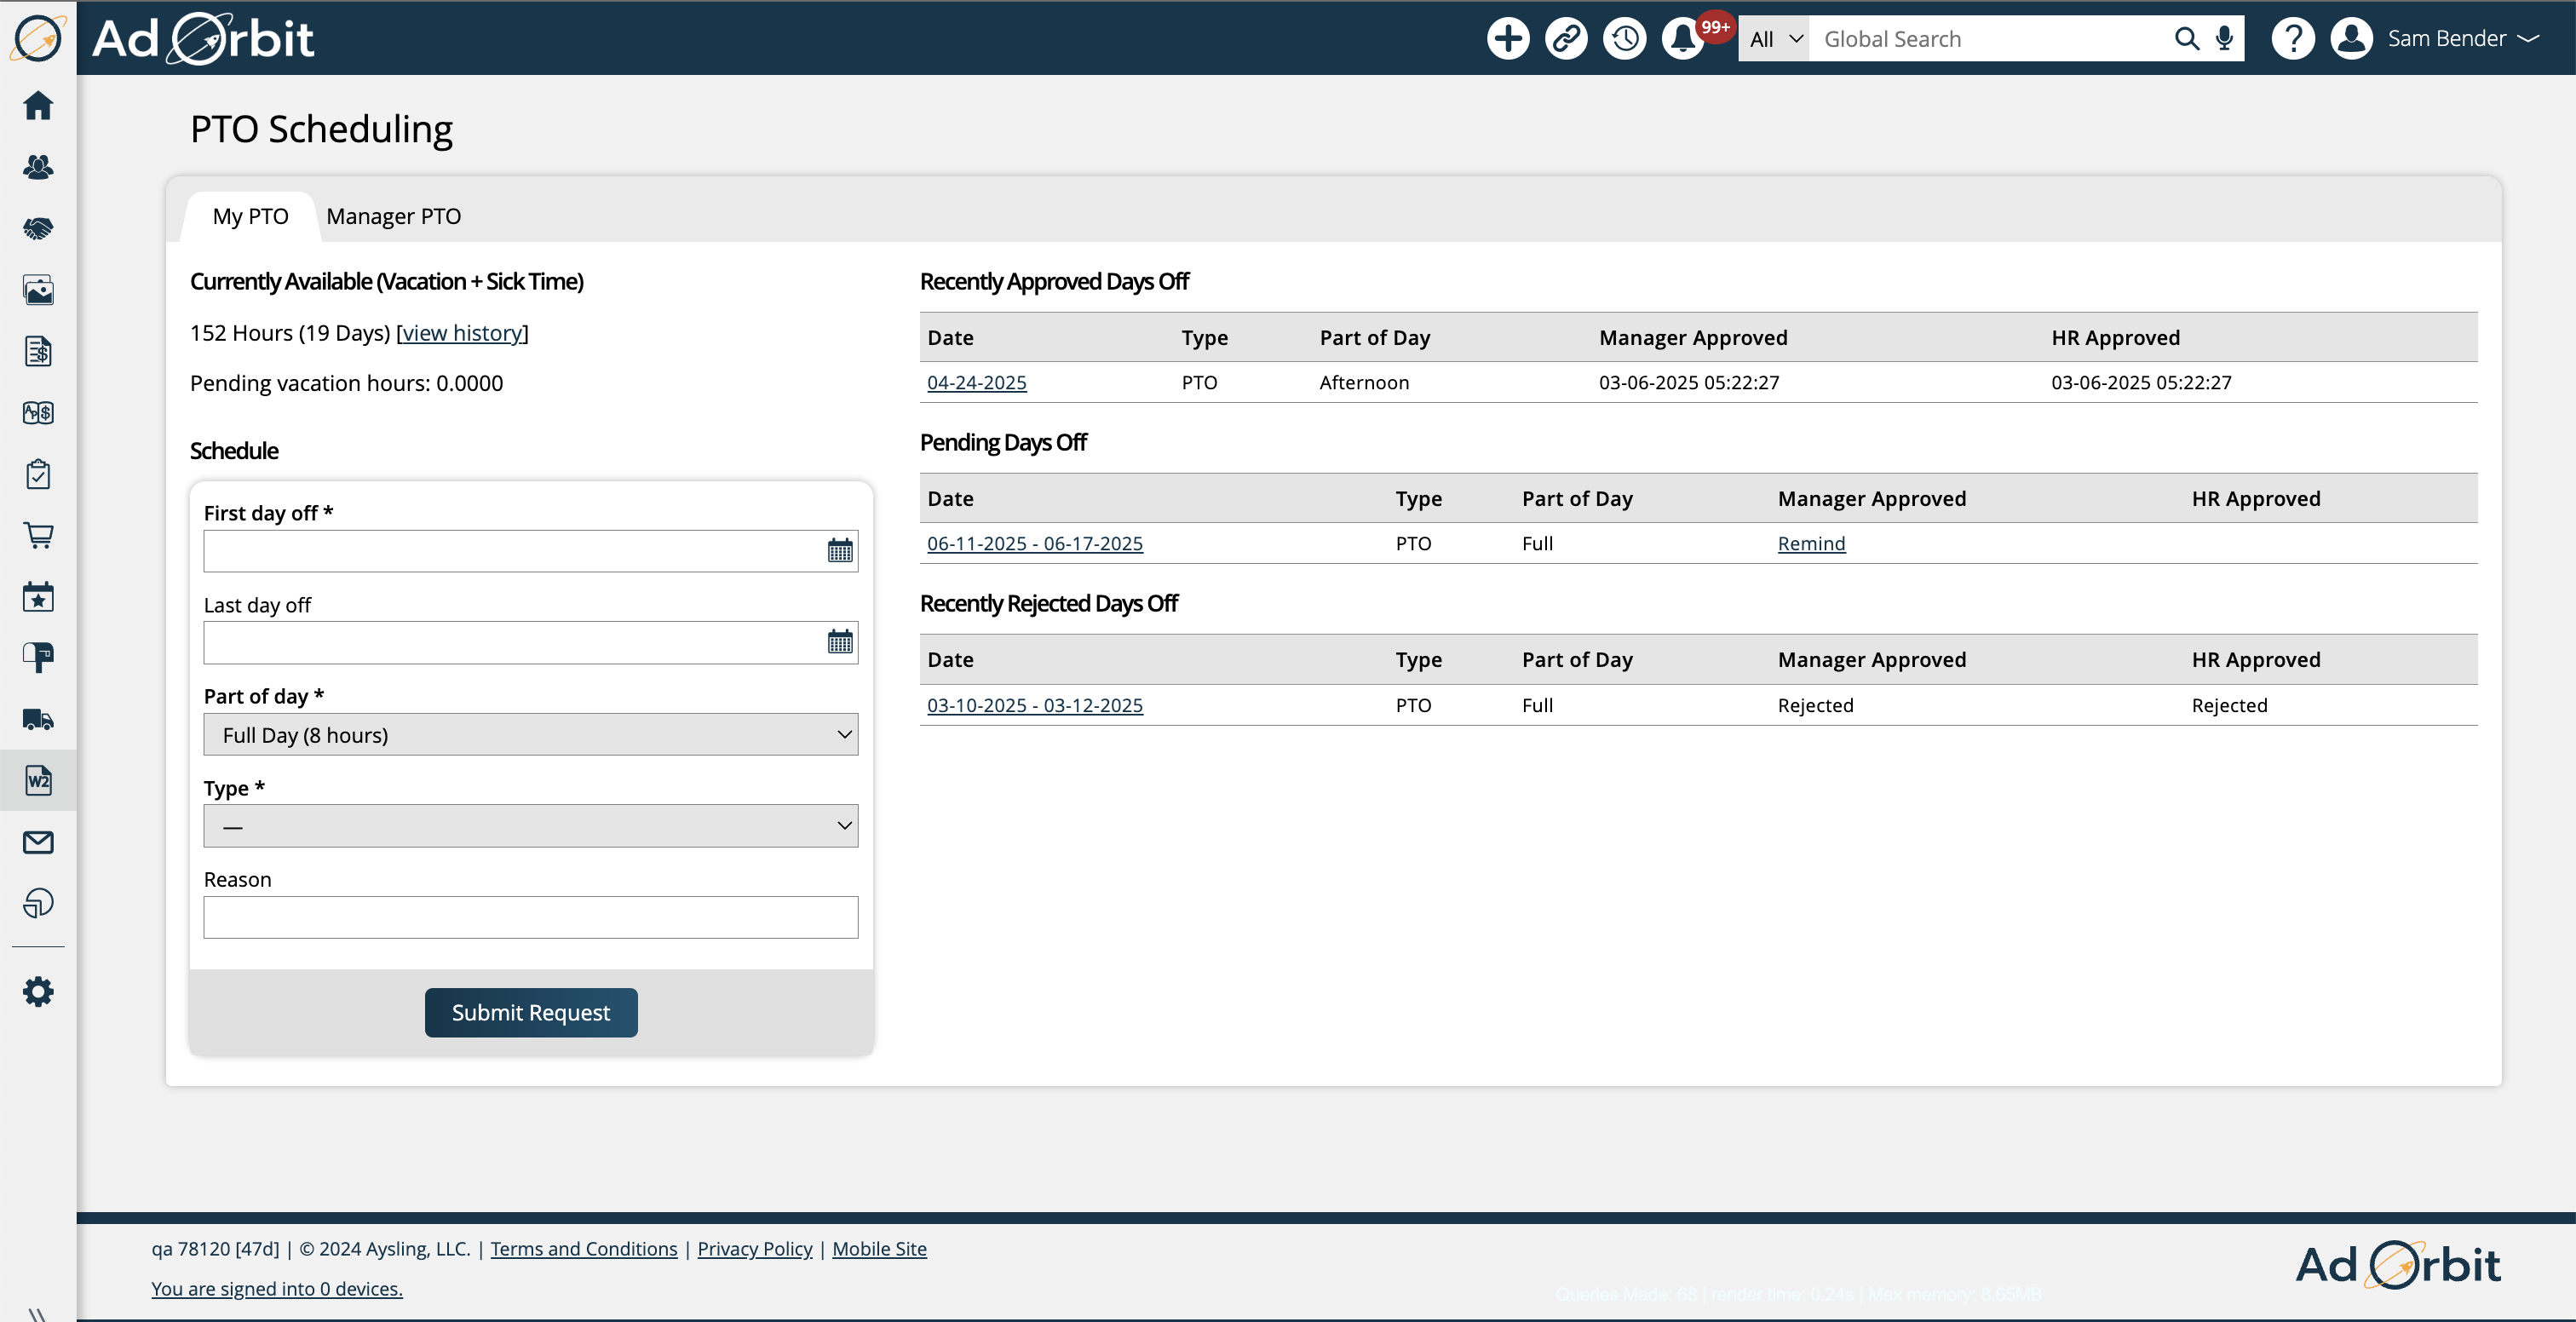Open the handshake Sales icon in the sidebar
The image size is (2576, 1322).
[x=38, y=229]
